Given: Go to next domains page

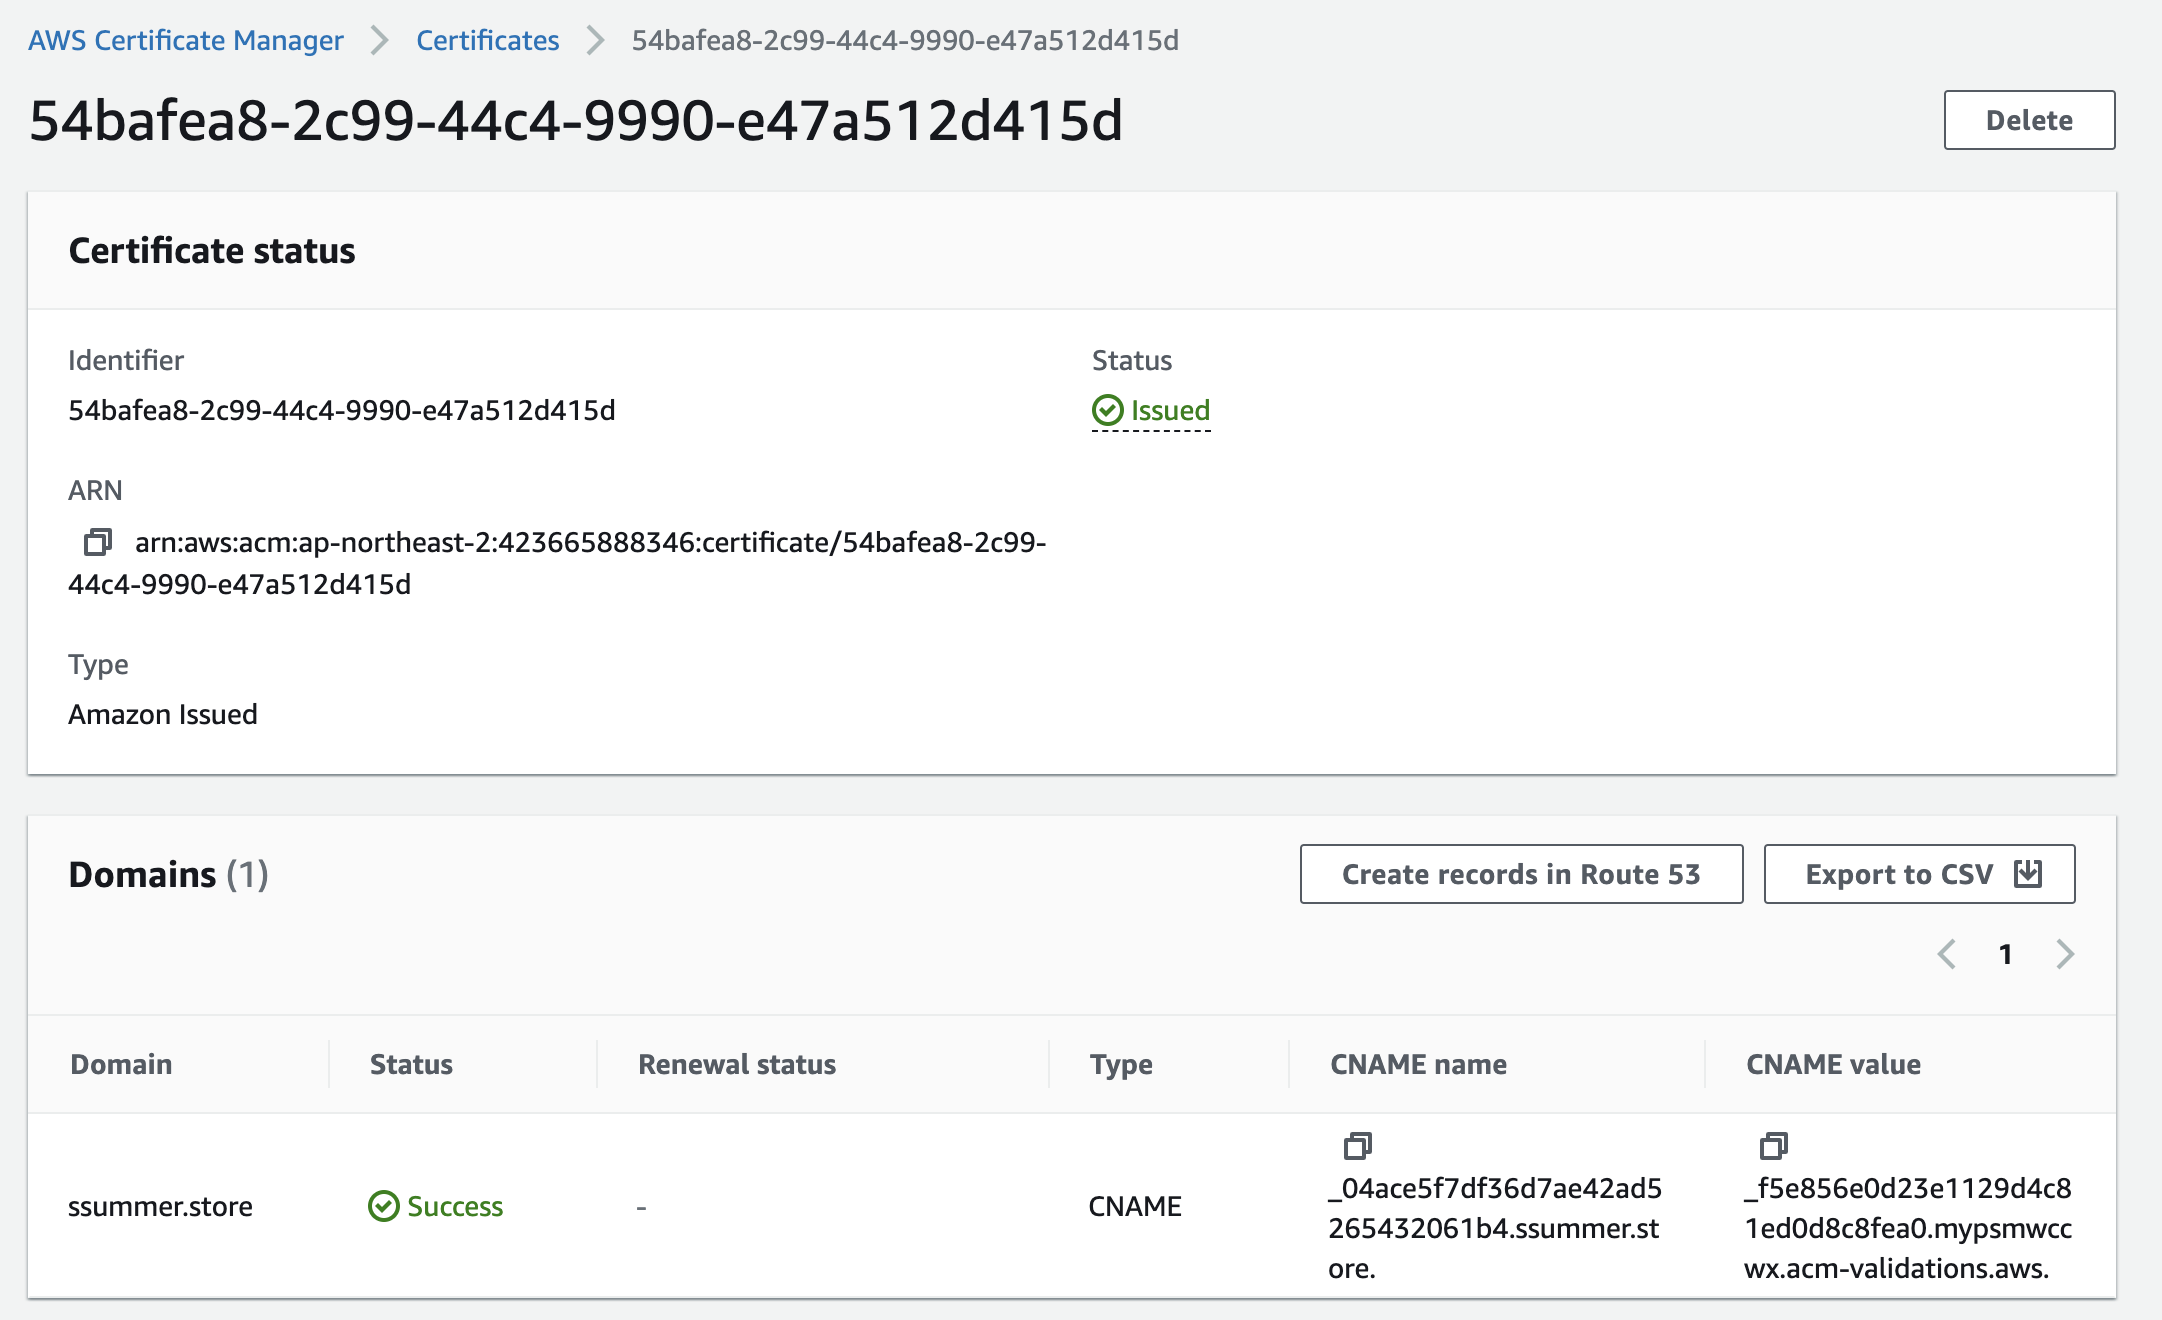Looking at the screenshot, I should pos(2065,954).
